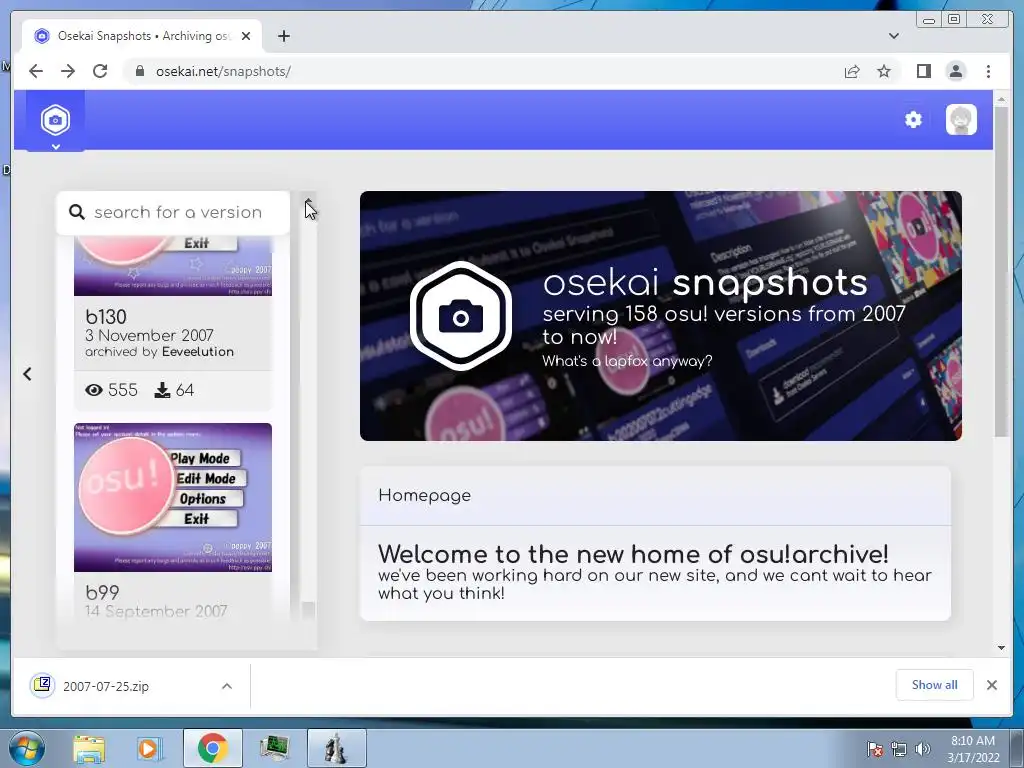Click the Homepage panel header
Screen dimensions: 1024x768
[655, 495]
